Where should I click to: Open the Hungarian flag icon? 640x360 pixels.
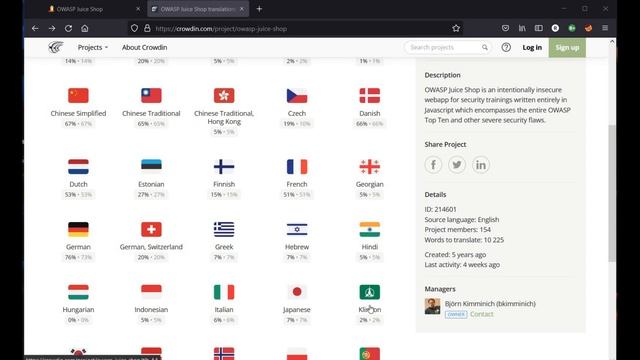(x=78, y=292)
